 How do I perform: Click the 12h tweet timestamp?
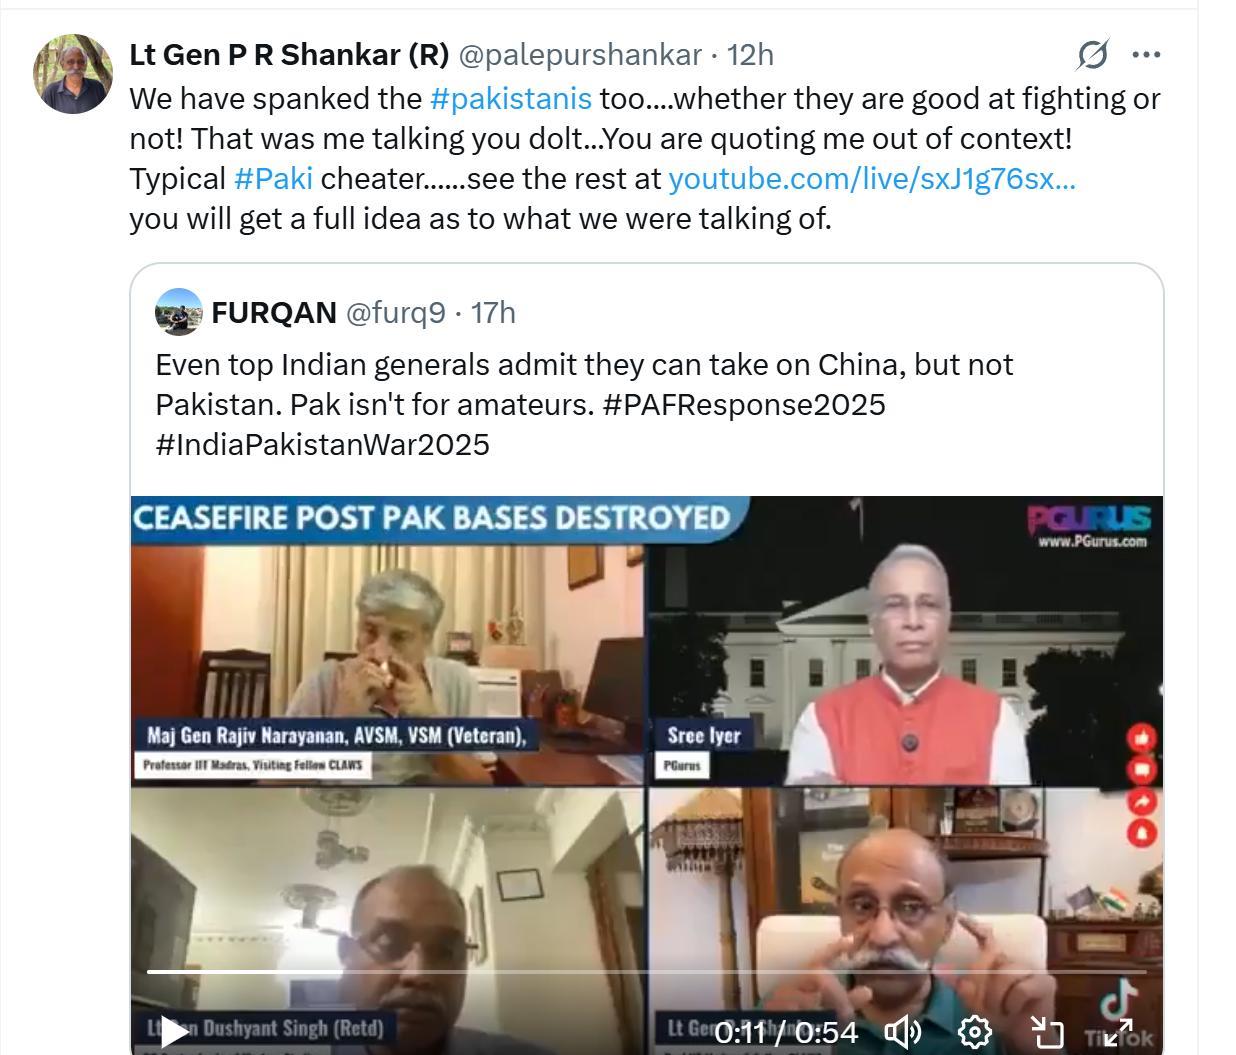750,54
